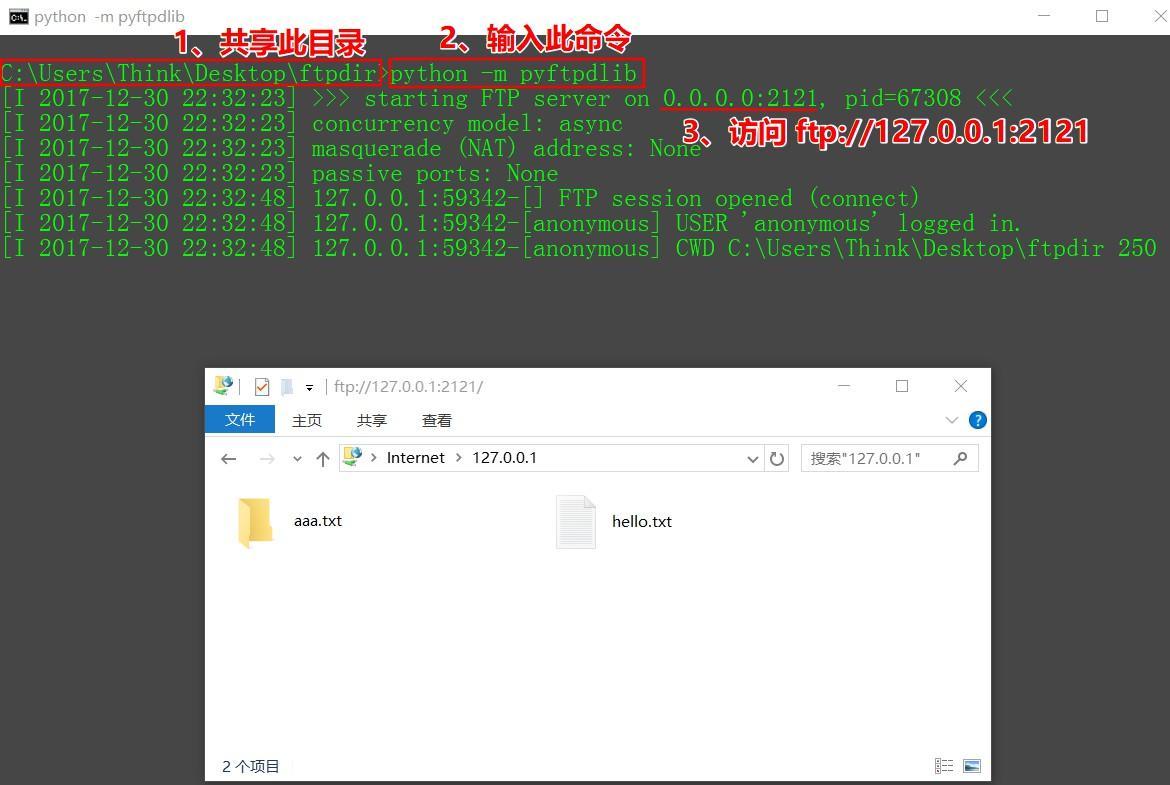Minimize the FTP Explorer window

click(x=844, y=386)
